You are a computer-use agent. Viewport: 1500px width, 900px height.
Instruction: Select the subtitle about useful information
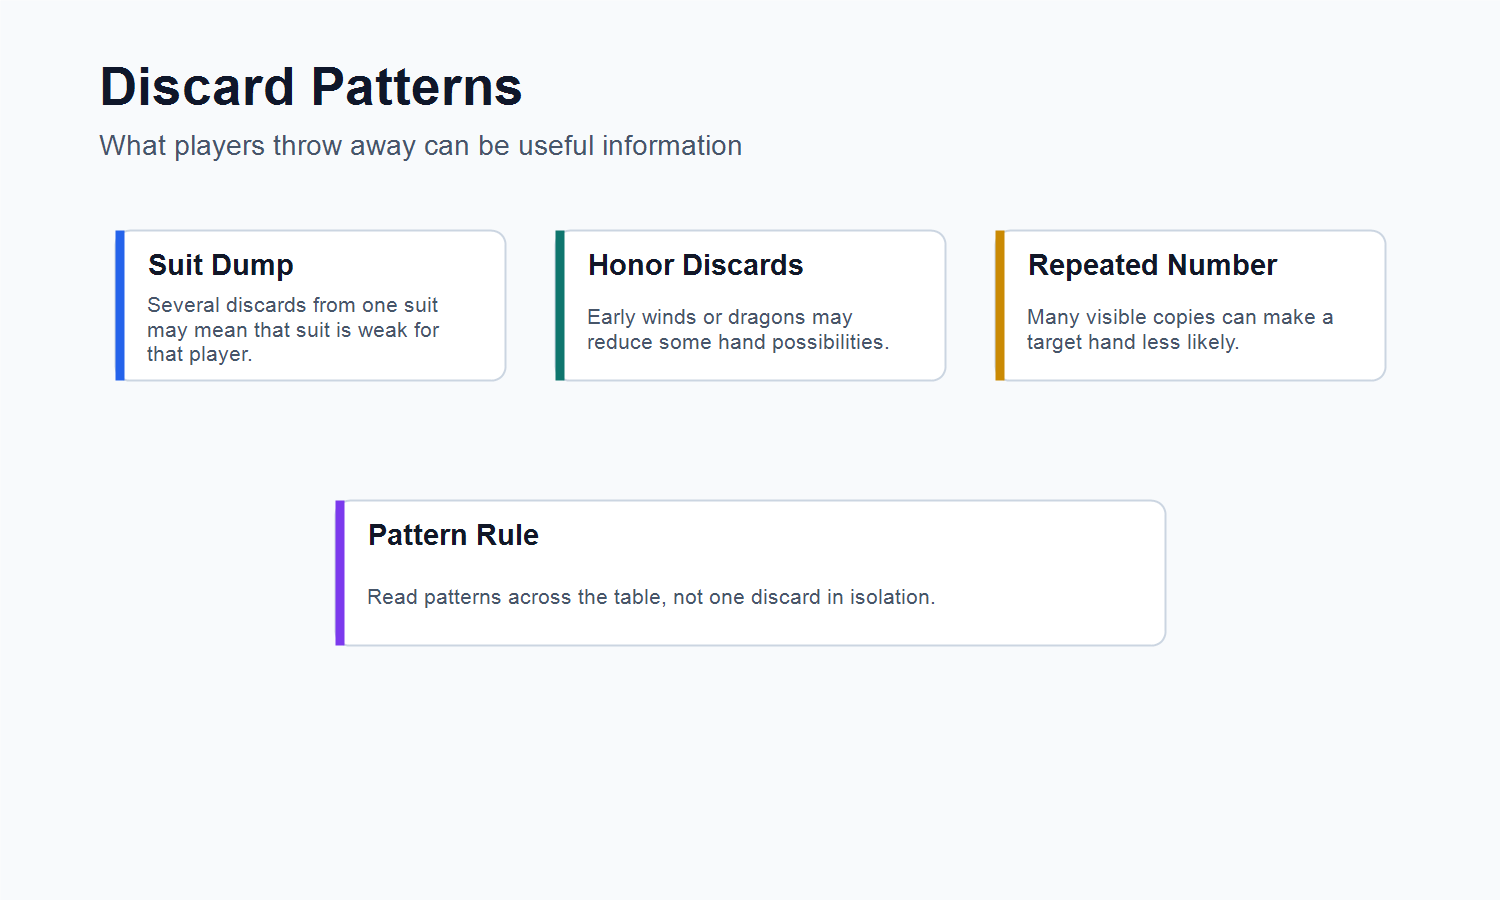click(420, 146)
